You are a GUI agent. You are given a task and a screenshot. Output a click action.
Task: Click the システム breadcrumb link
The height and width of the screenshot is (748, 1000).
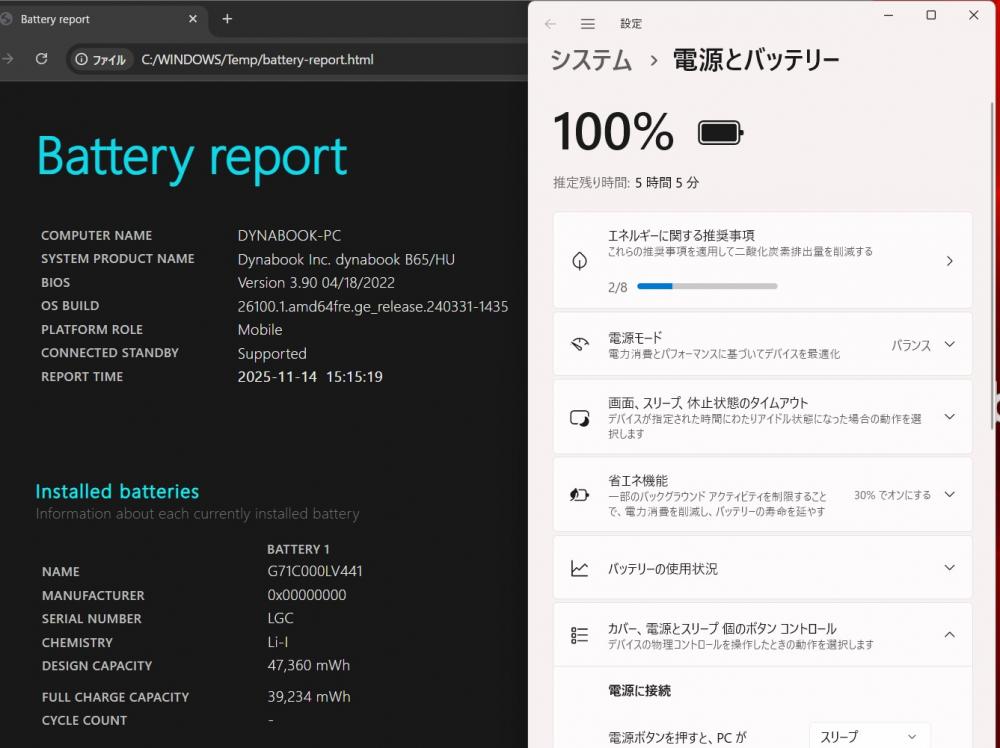(x=591, y=60)
